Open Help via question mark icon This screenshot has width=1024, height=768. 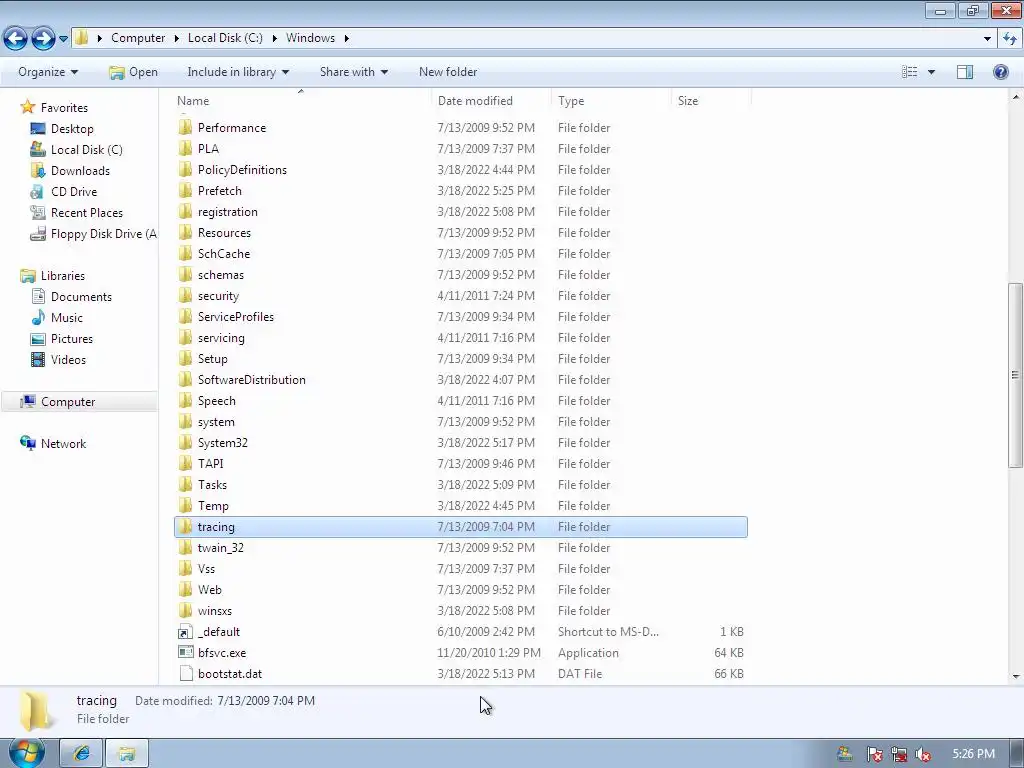coord(1000,72)
